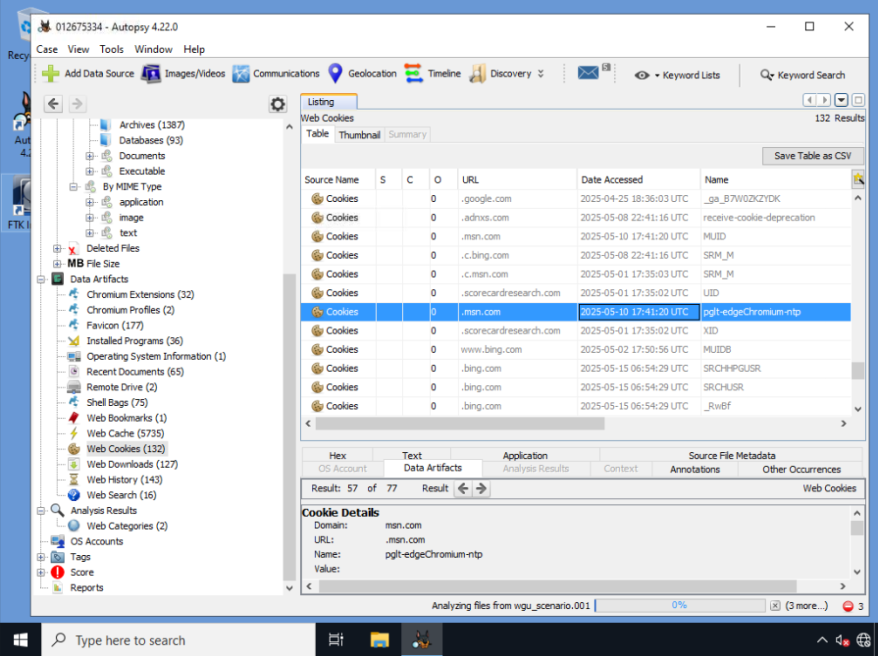Viewport: 878px width, 656px height.
Task: Collapse the Data Artifacts tree node
Action: [x=41, y=279]
